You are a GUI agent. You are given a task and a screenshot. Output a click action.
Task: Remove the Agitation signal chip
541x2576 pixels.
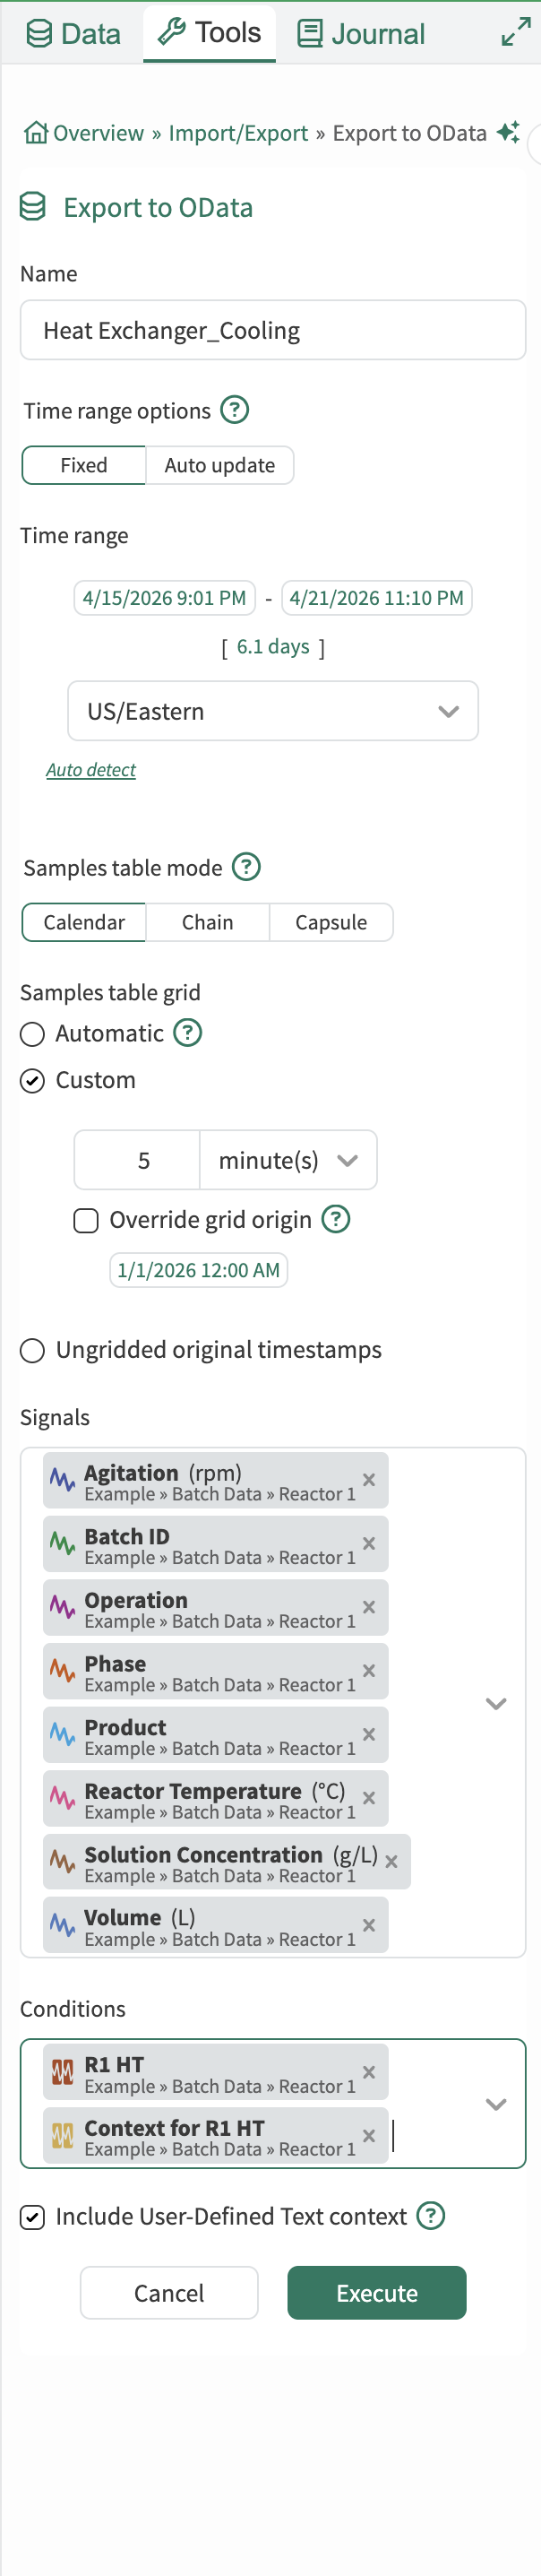coord(369,1480)
